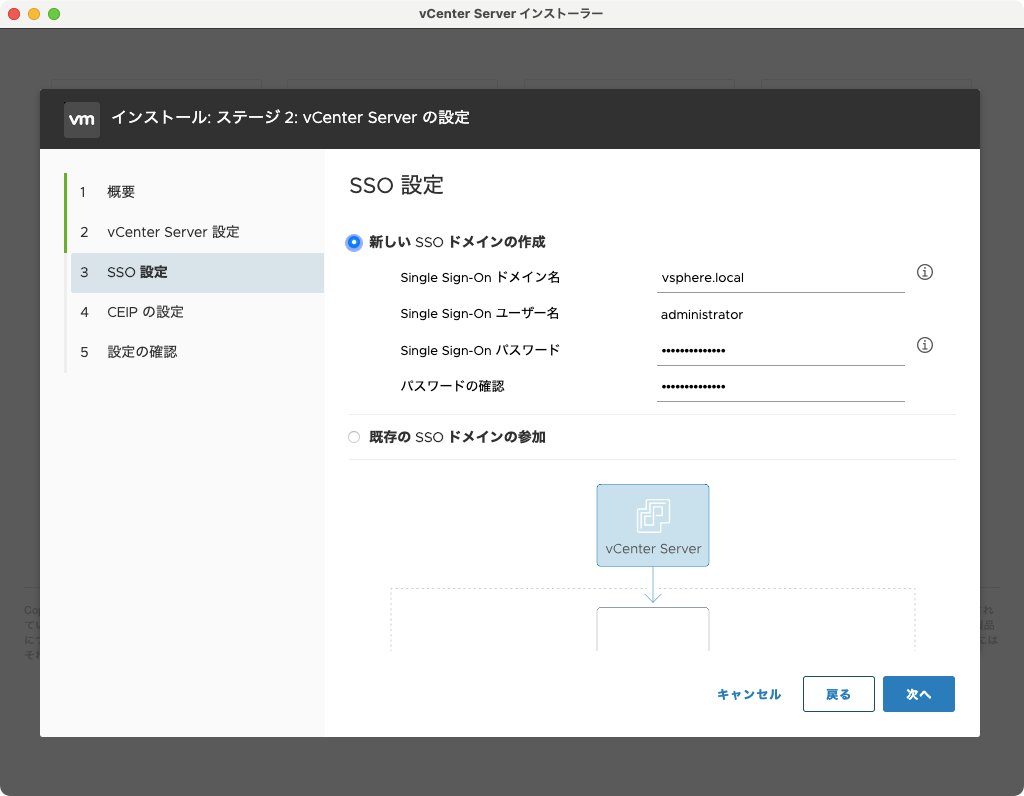This screenshot has height=796, width=1024.
Task: Go to step 5 設定の確認
Action: (x=197, y=352)
